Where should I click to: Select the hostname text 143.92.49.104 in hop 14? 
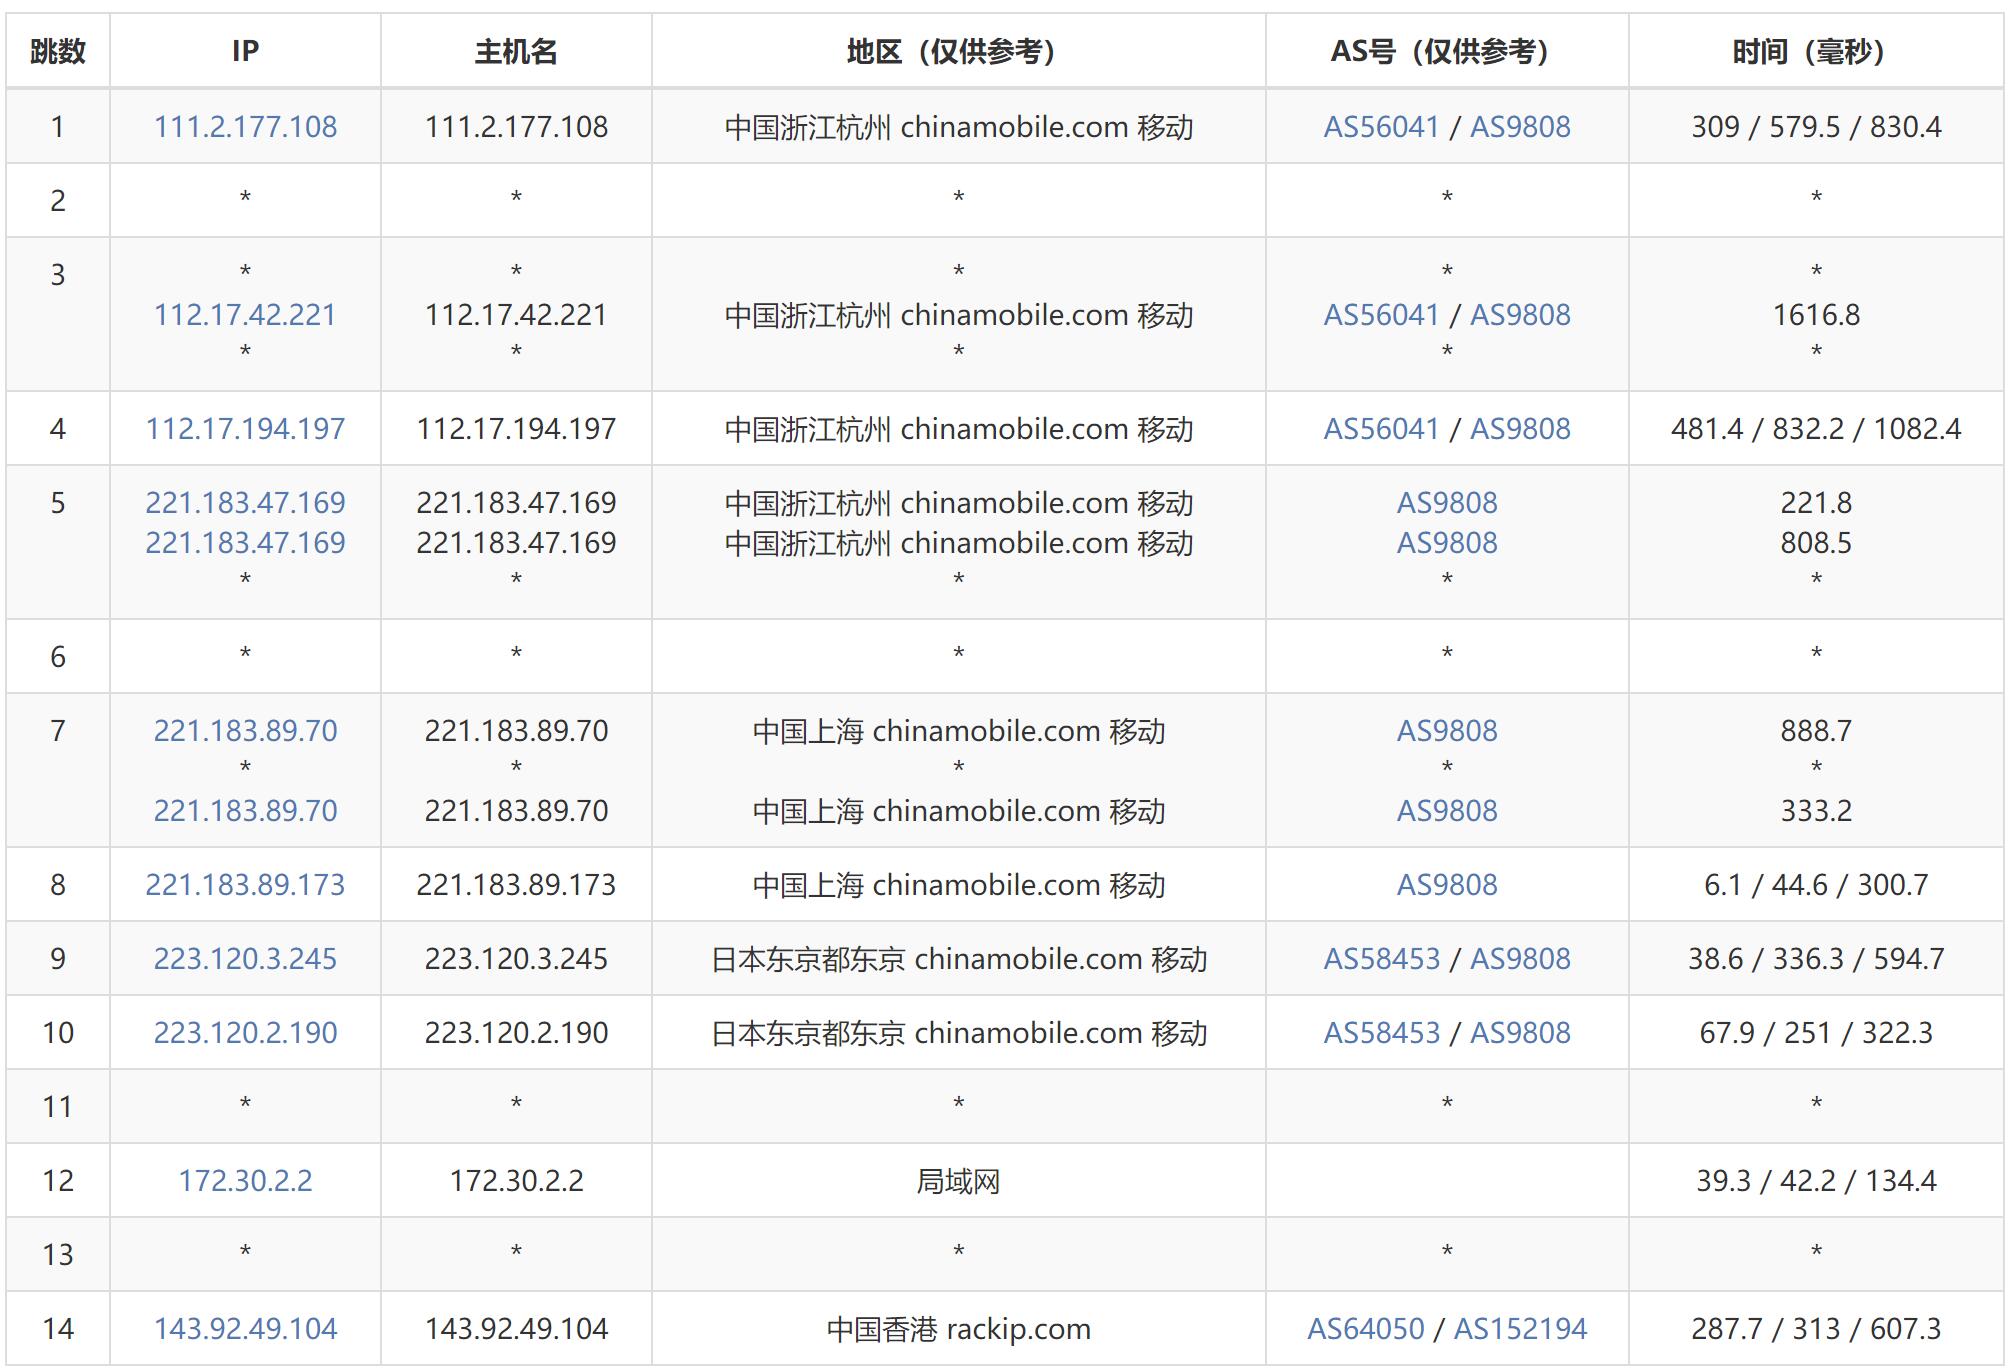pos(516,1329)
